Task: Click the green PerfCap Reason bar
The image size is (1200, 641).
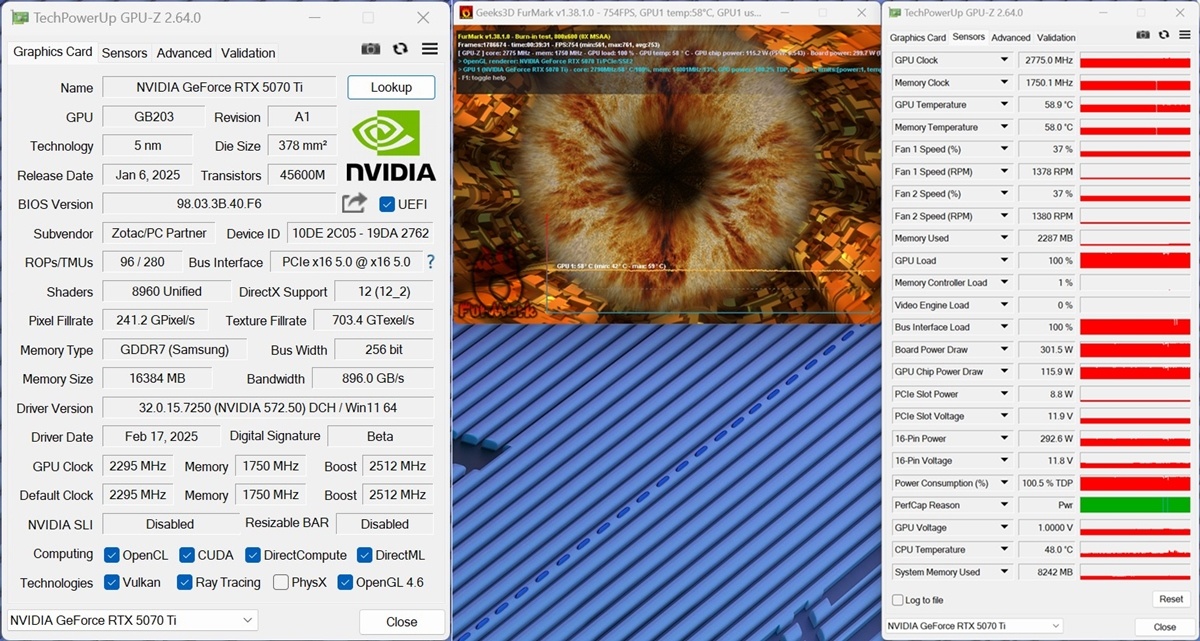Action: pyautogui.click(x=1134, y=505)
